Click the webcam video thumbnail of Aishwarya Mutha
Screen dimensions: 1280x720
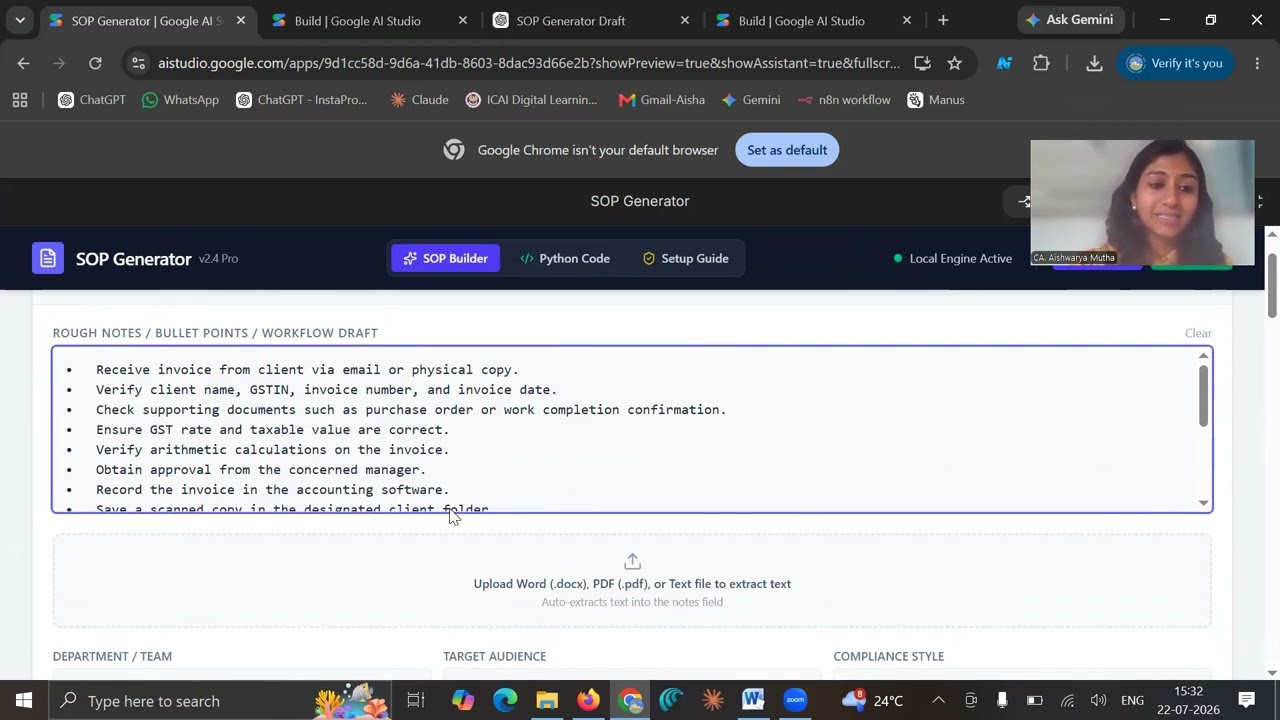point(1142,203)
